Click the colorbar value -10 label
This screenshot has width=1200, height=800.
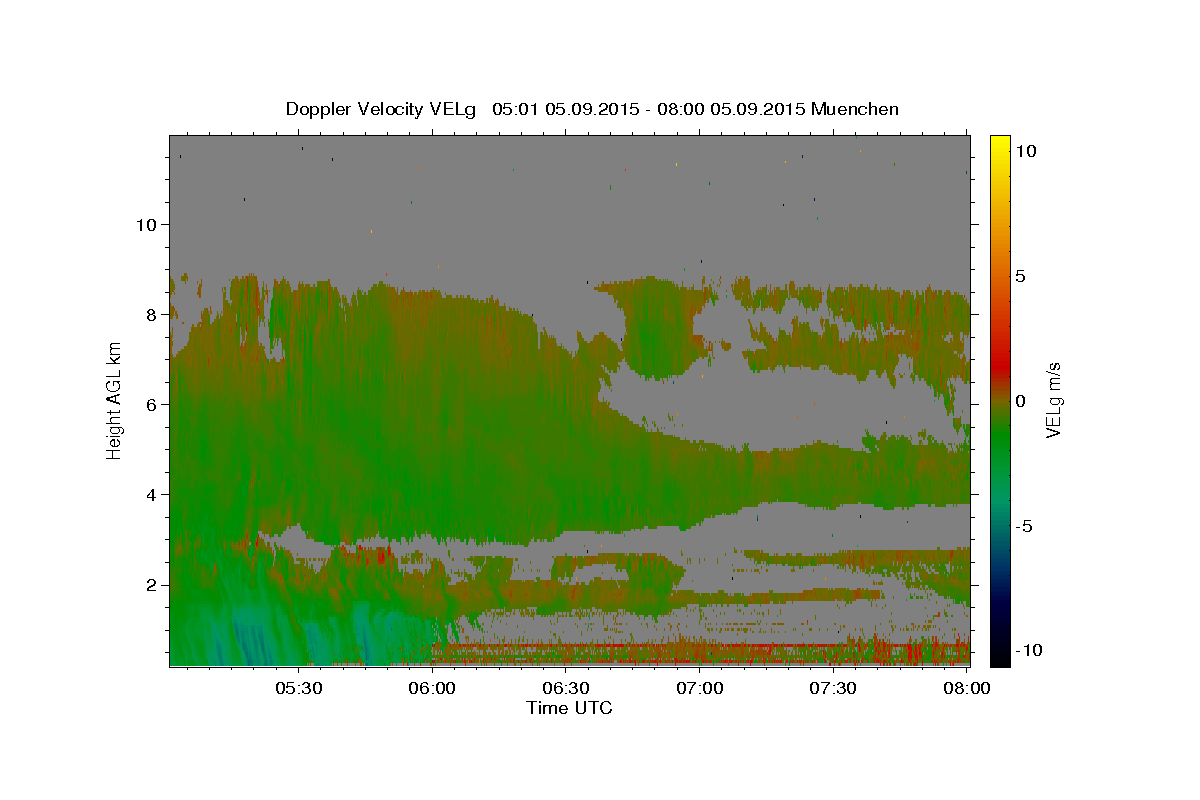coord(1028,650)
